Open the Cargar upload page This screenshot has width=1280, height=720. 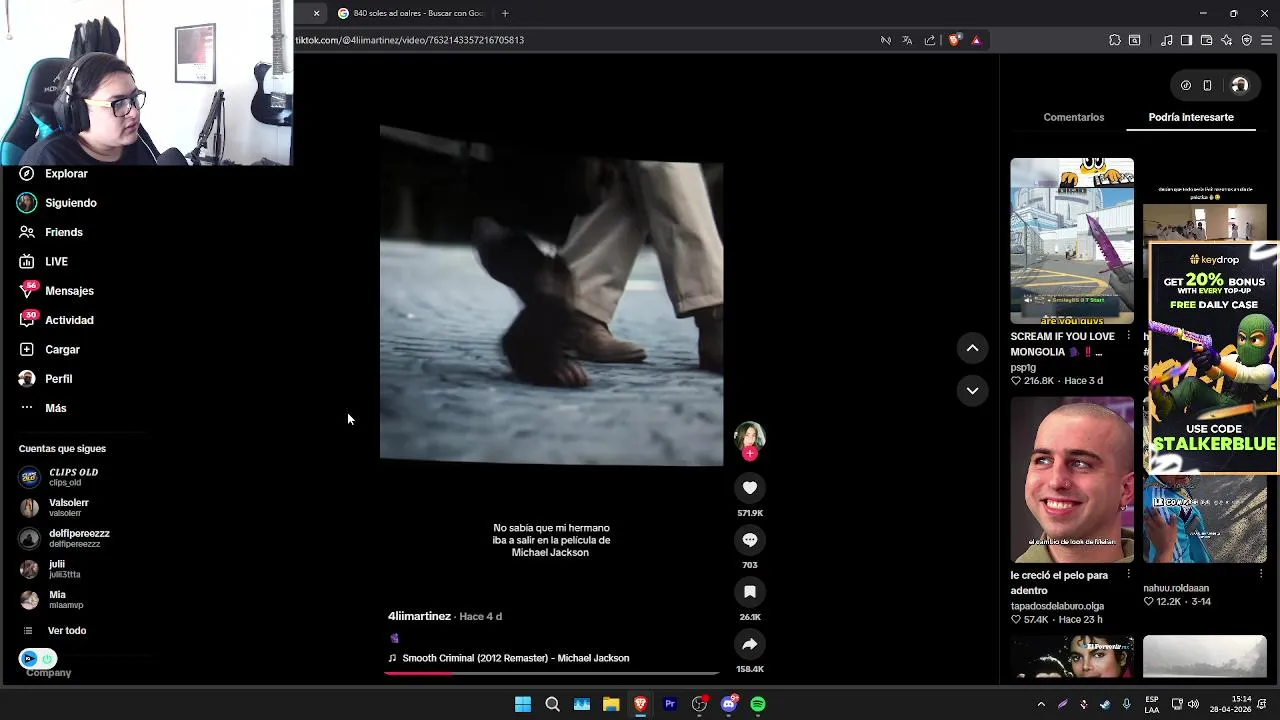(50, 349)
